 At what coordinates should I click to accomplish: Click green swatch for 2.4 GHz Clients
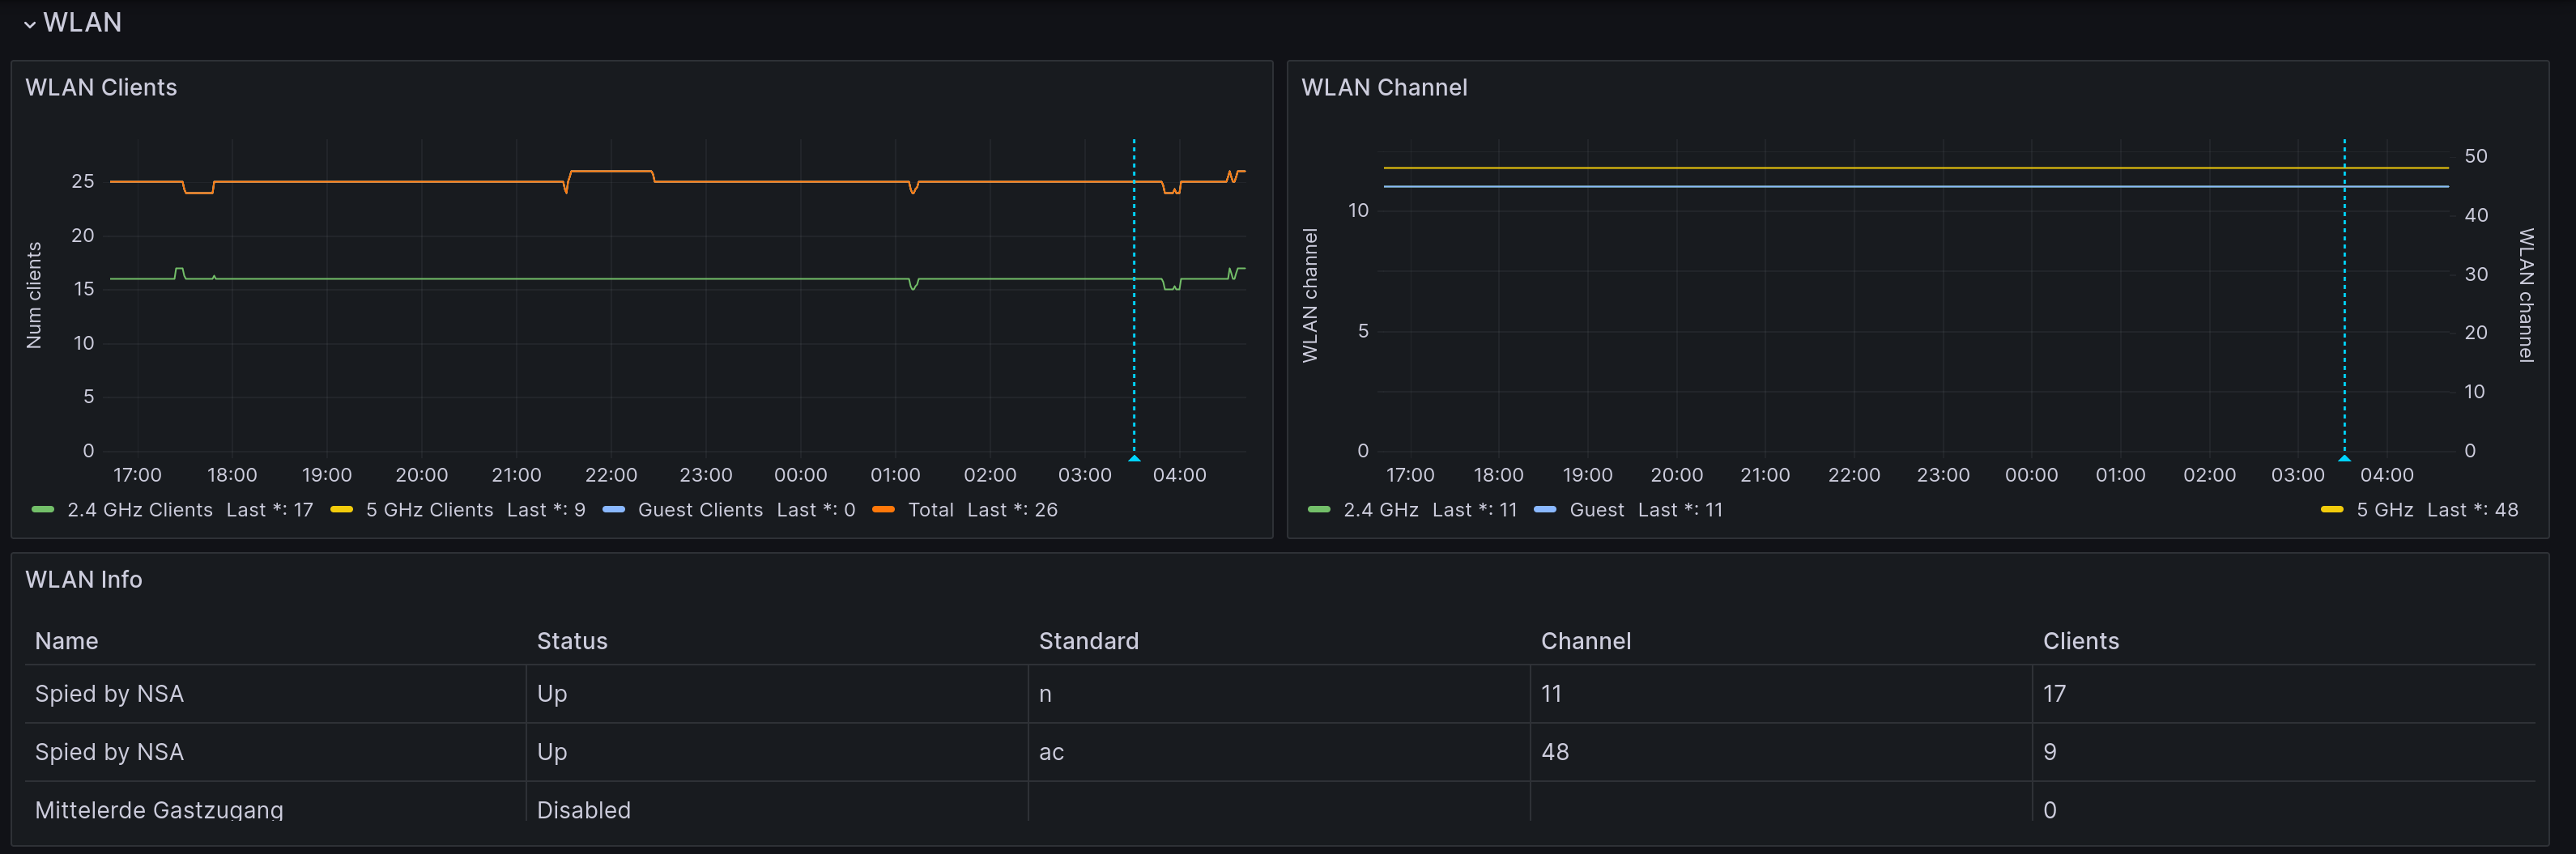(43, 510)
